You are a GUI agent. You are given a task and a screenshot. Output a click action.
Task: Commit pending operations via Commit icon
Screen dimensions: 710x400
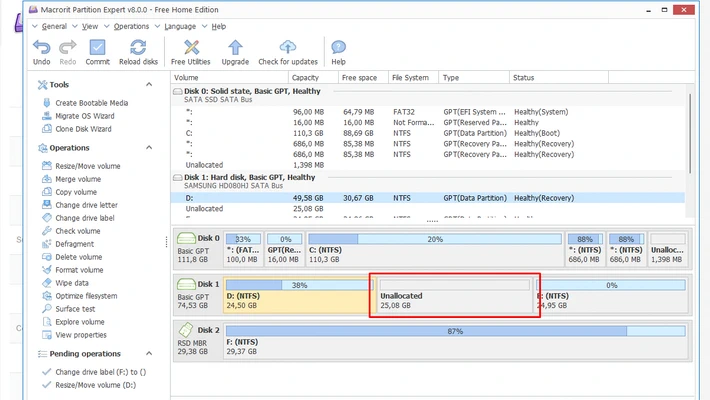tap(97, 48)
